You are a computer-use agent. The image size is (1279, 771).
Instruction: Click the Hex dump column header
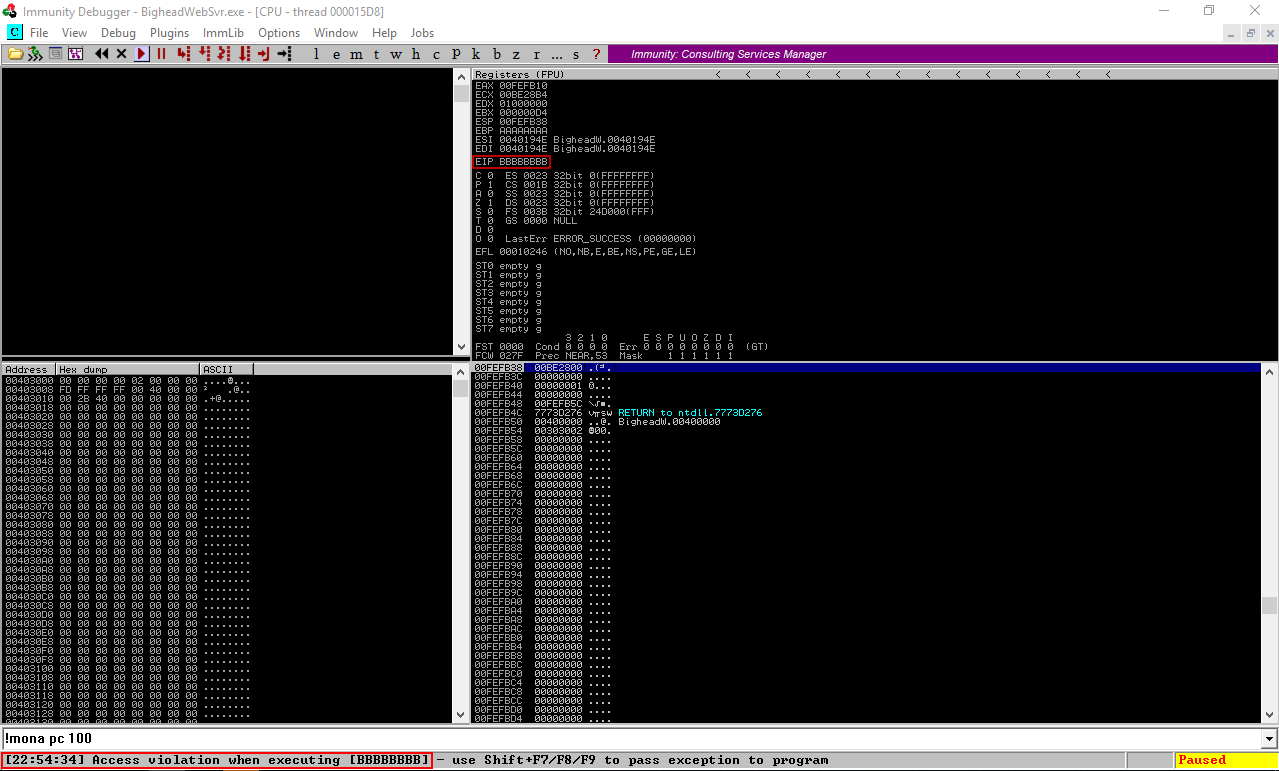[128, 370]
